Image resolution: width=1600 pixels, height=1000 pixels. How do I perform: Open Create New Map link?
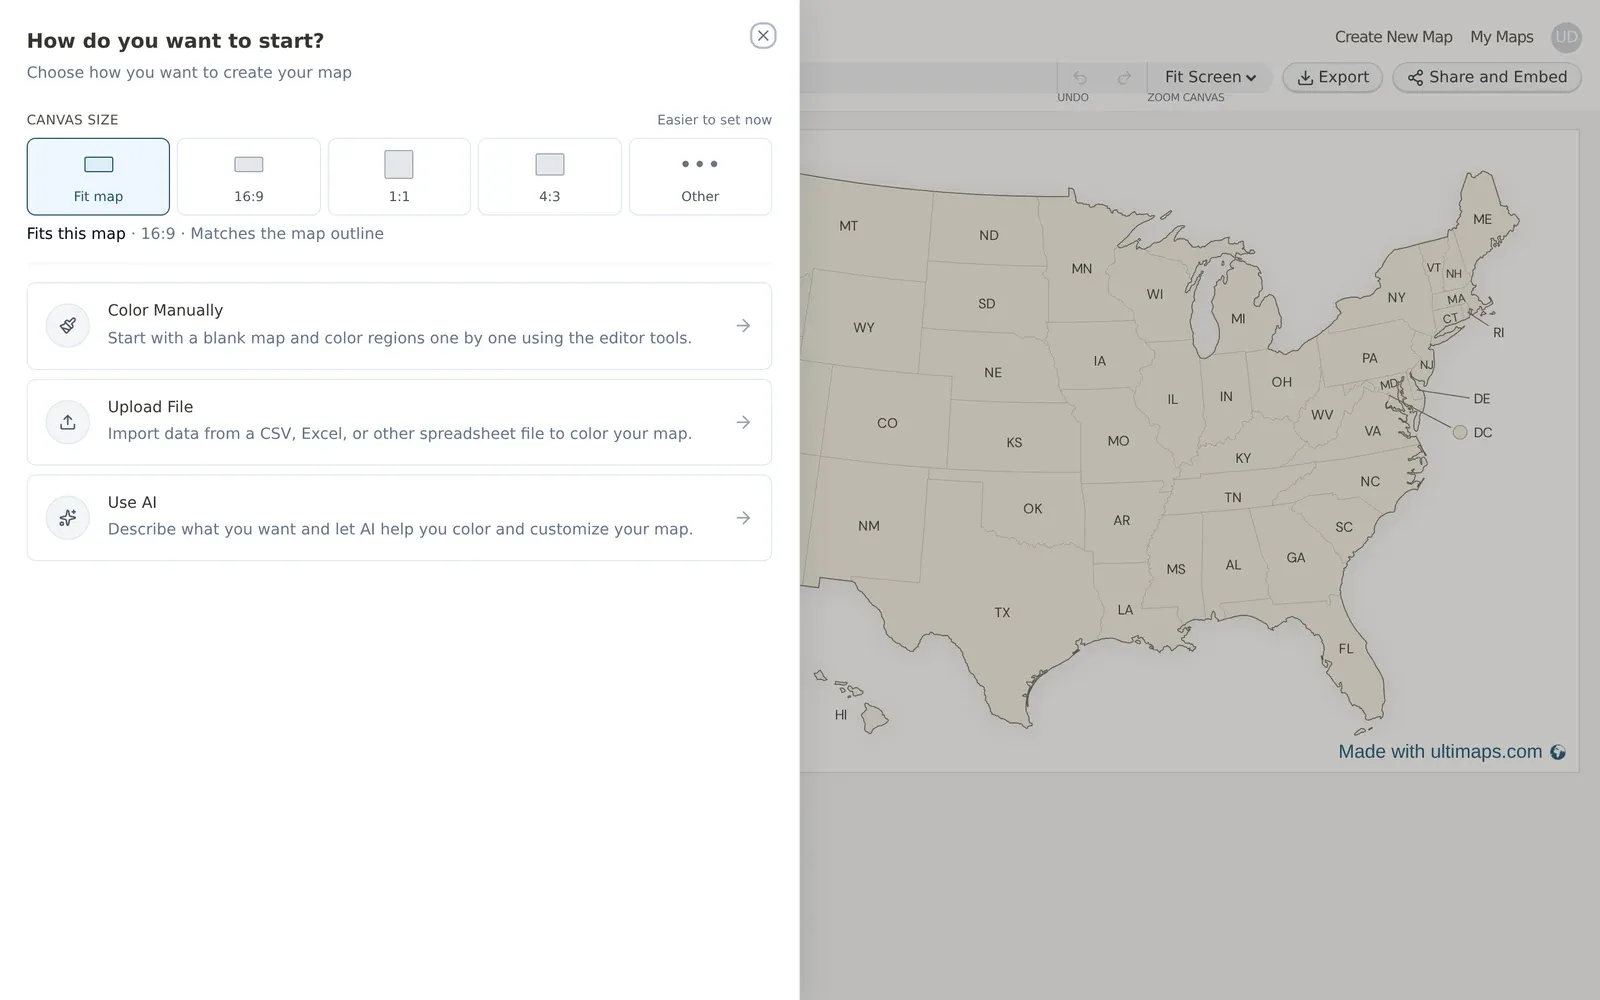point(1393,37)
